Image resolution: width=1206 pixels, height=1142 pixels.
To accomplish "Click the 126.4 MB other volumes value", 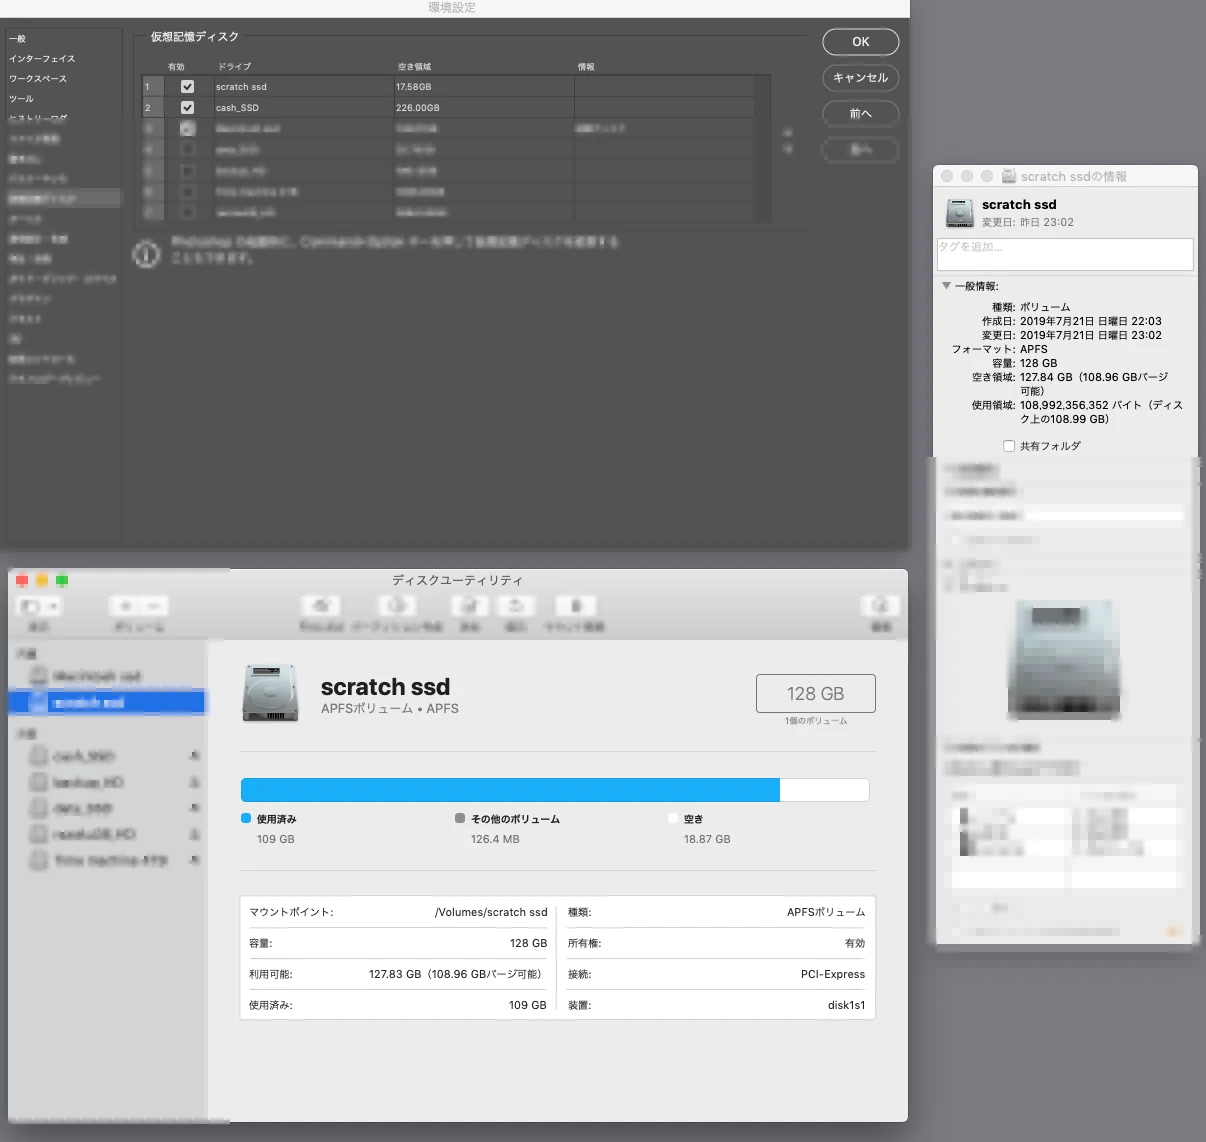I will tap(495, 839).
